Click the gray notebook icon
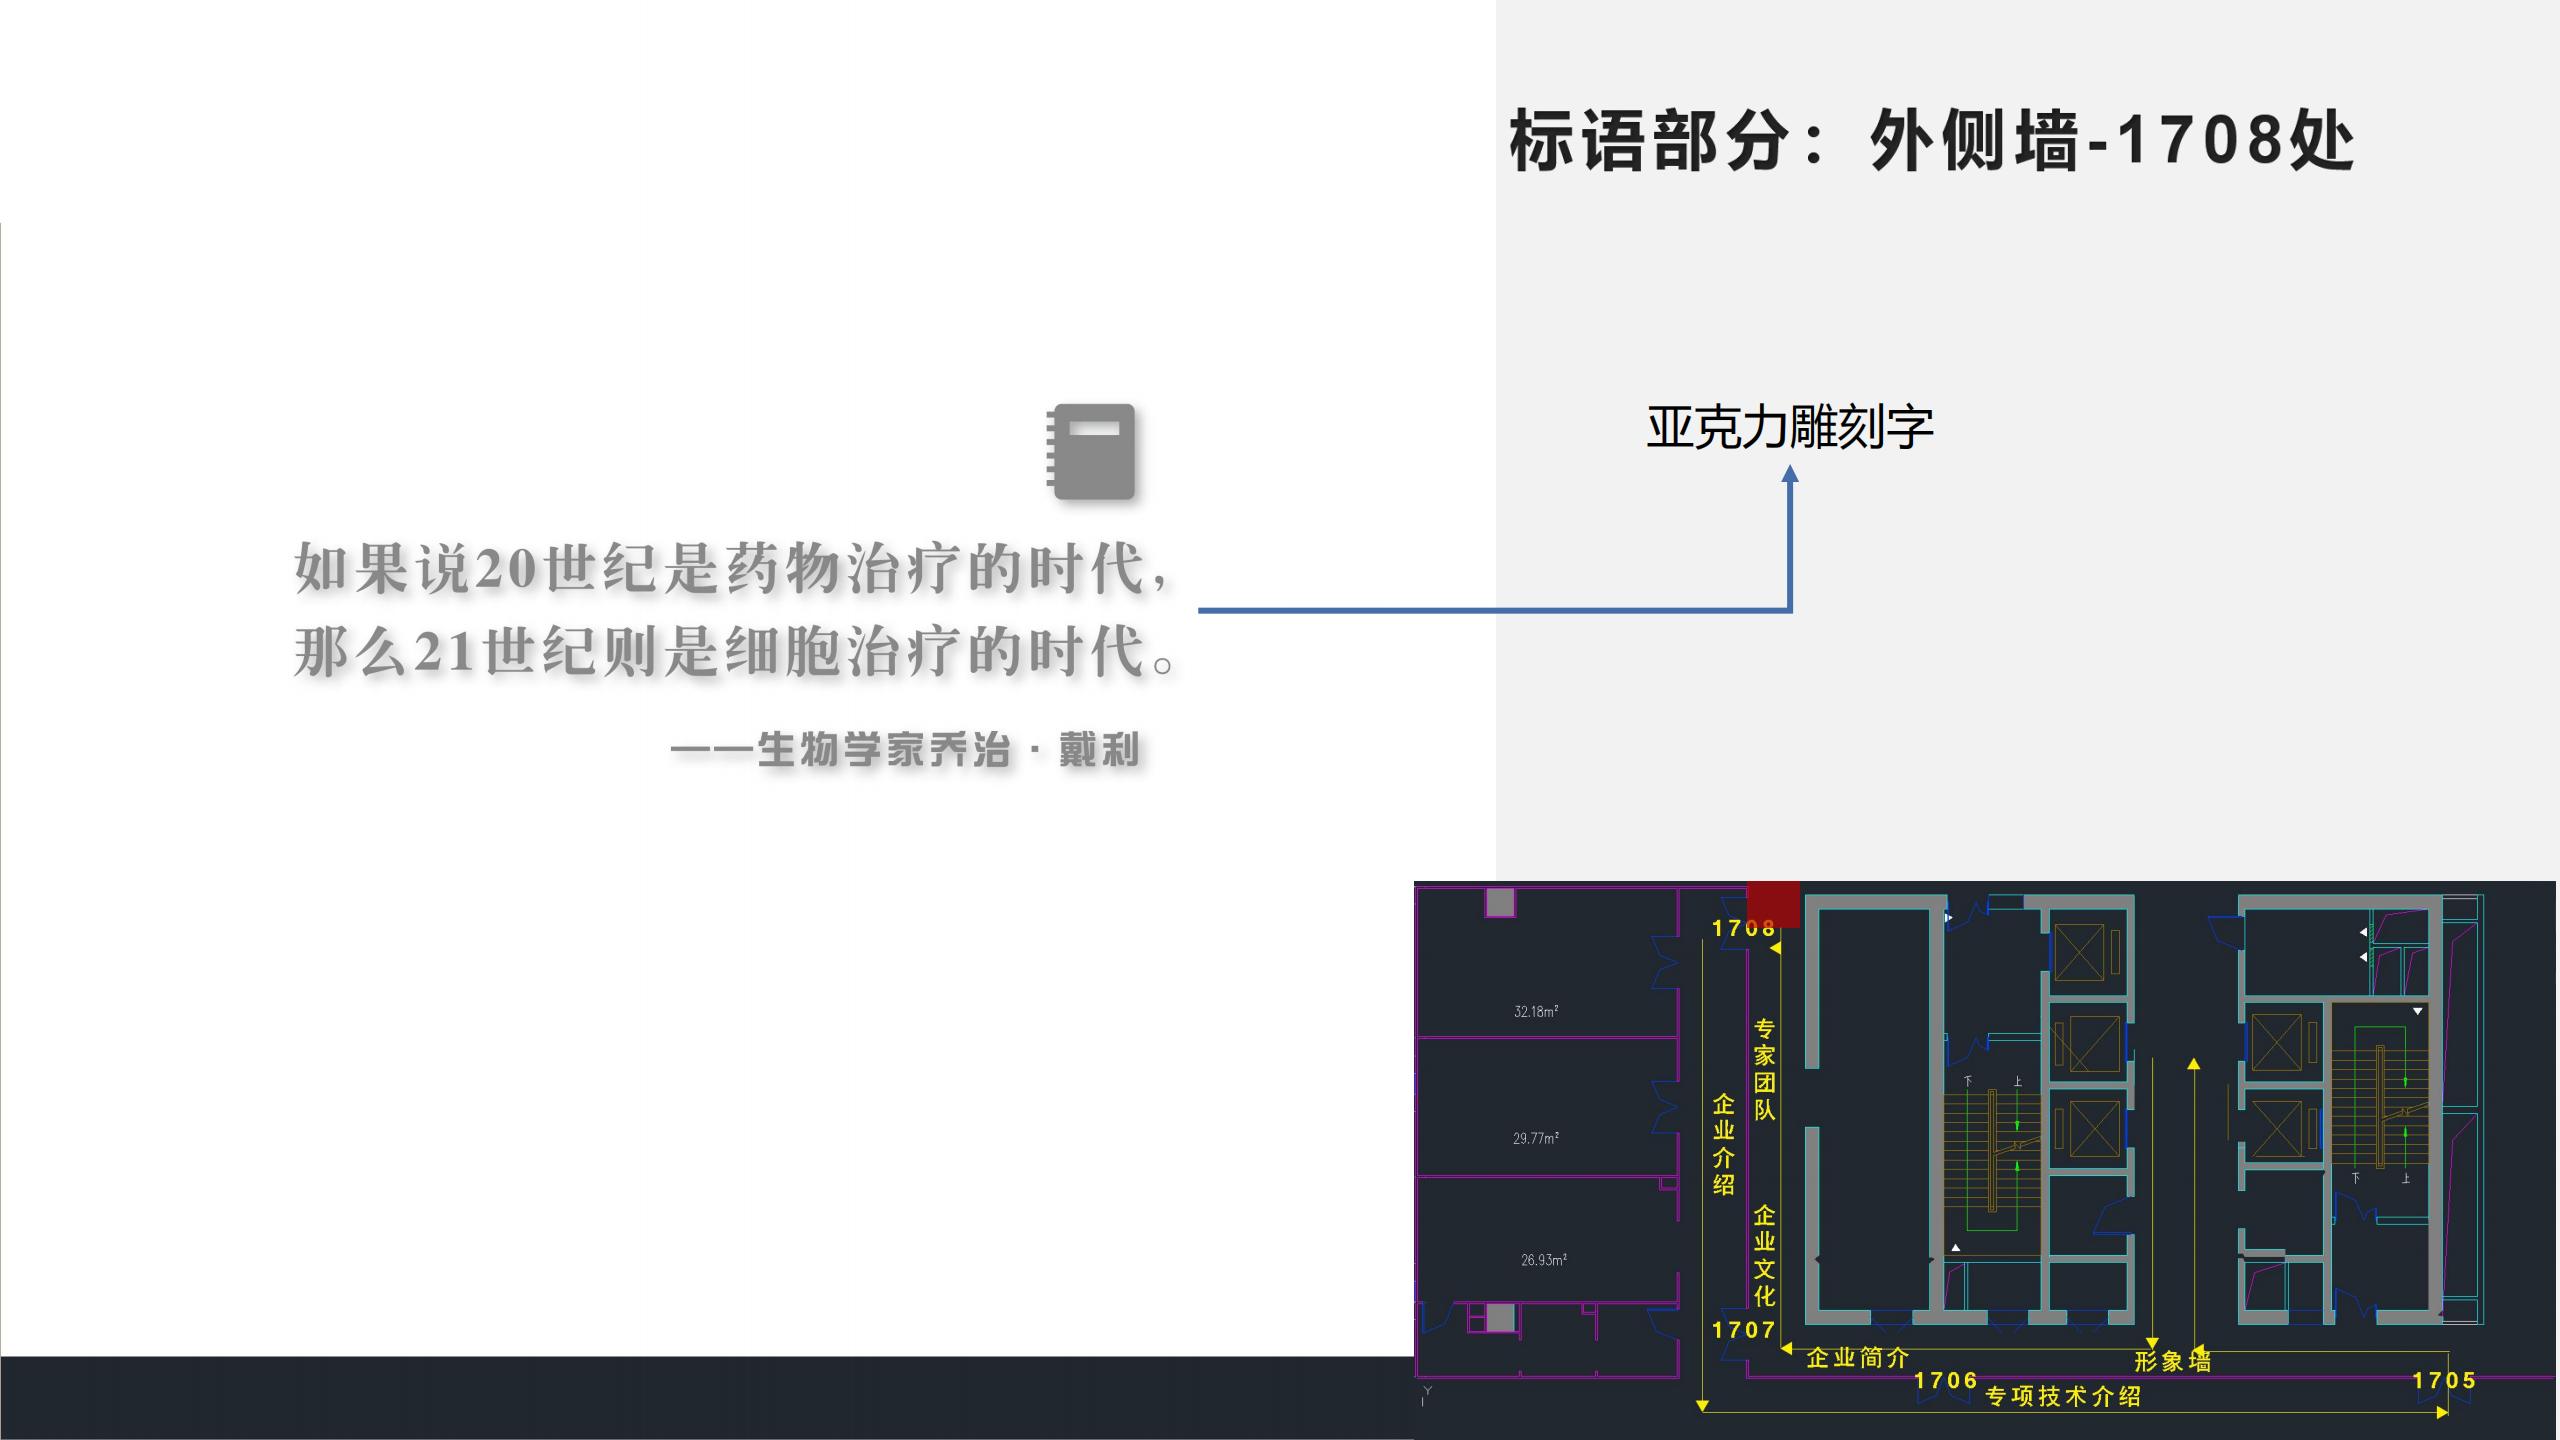This screenshot has height=1440, width=2560. (1091, 451)
